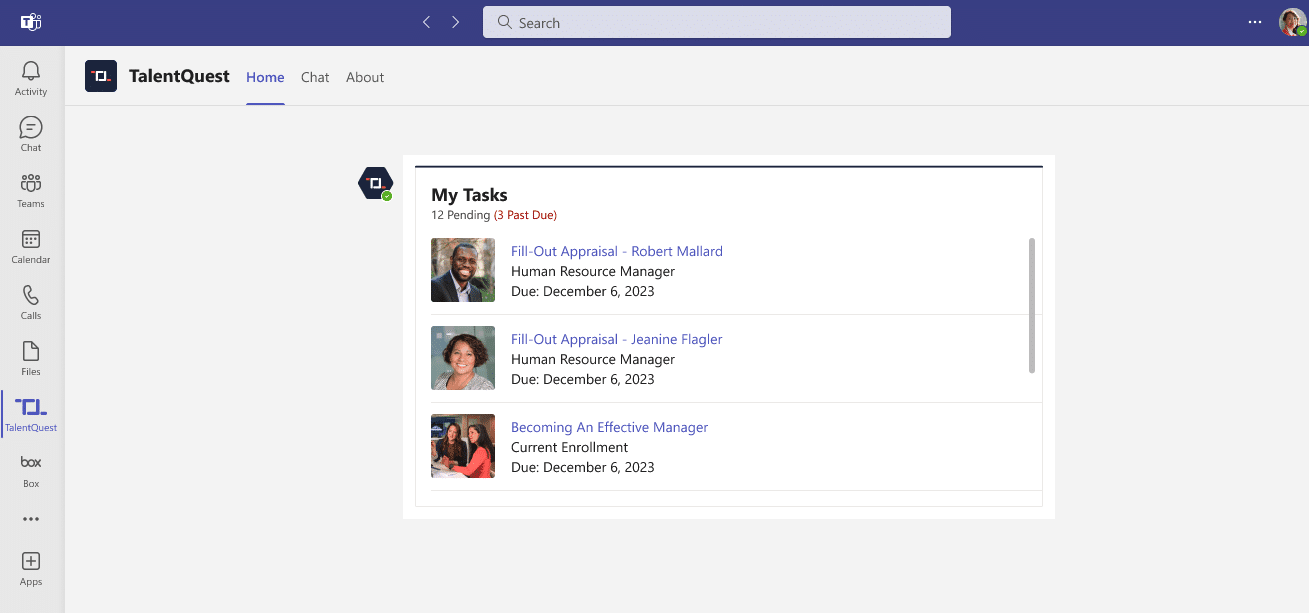Go forward with the right arrow
This screenshot has height=613, width=1309.
(456, 22)
